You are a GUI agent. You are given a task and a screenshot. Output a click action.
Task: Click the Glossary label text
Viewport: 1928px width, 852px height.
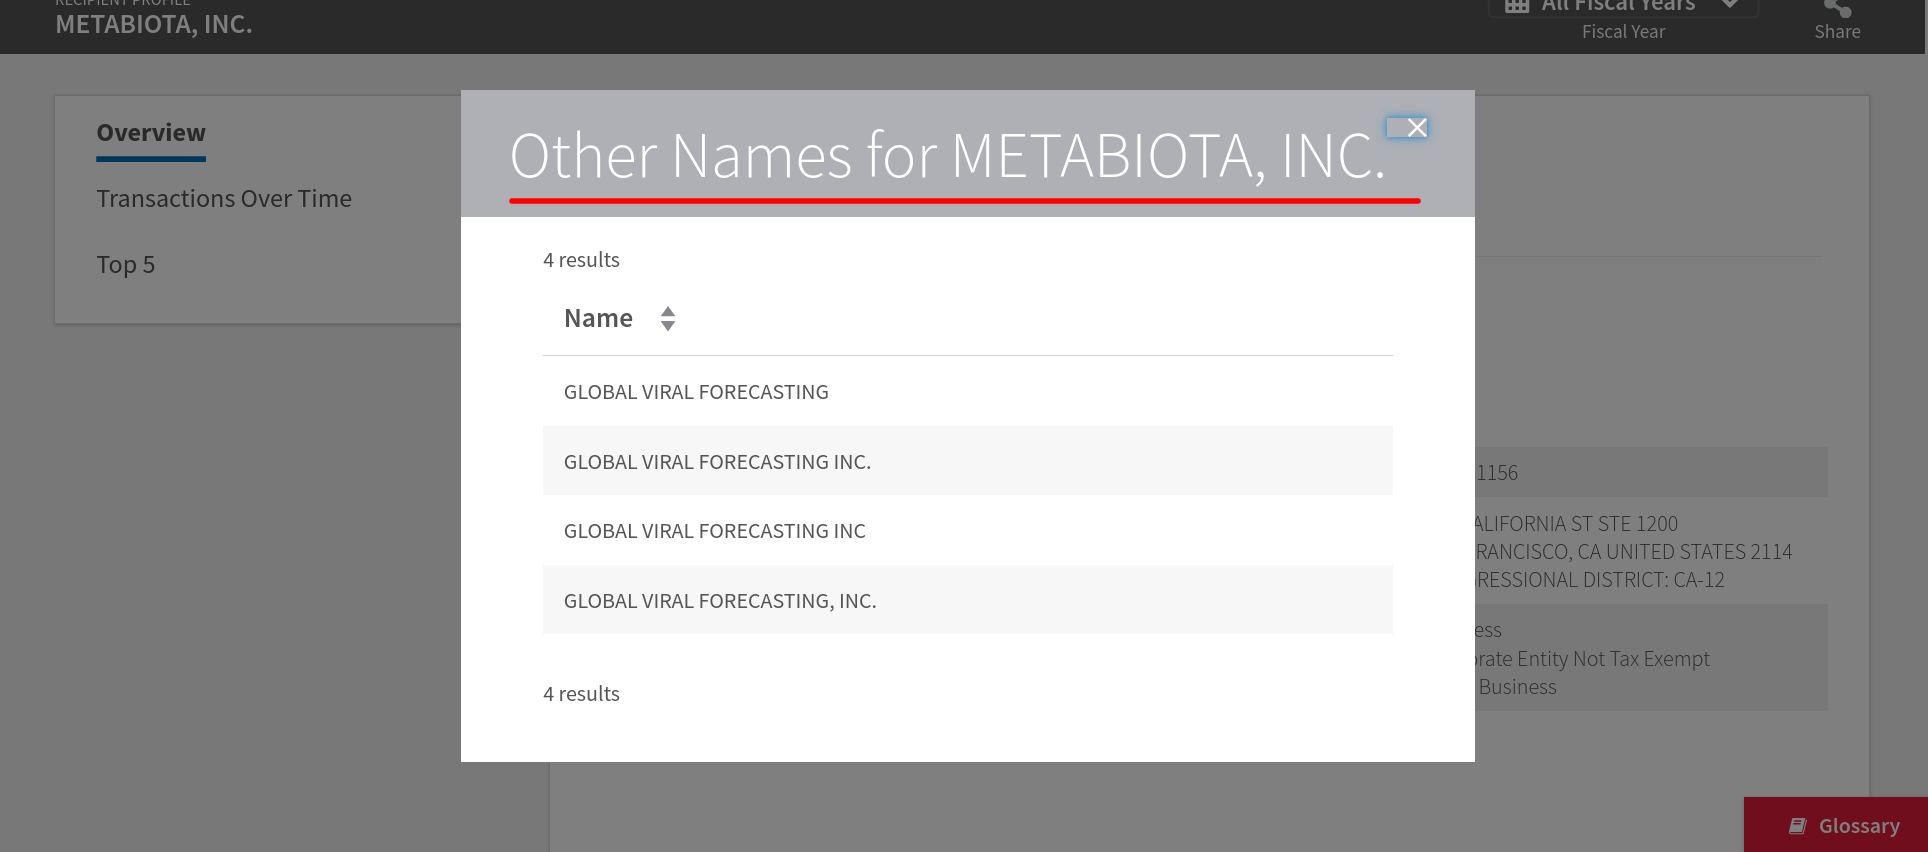click(x=1859, y=826)
